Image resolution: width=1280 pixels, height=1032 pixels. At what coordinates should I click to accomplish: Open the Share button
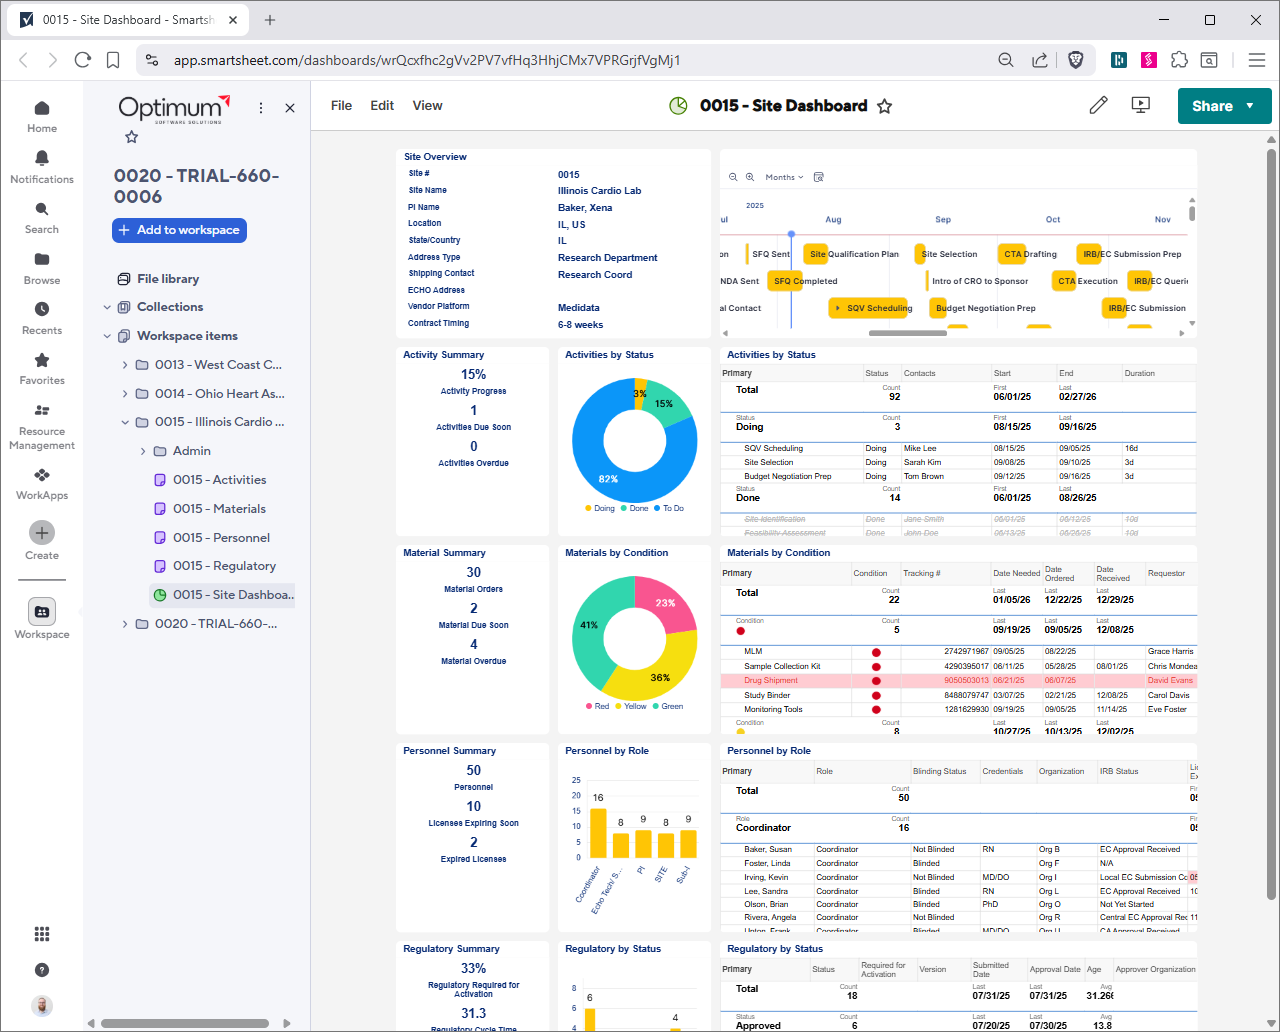[1214, 105]
